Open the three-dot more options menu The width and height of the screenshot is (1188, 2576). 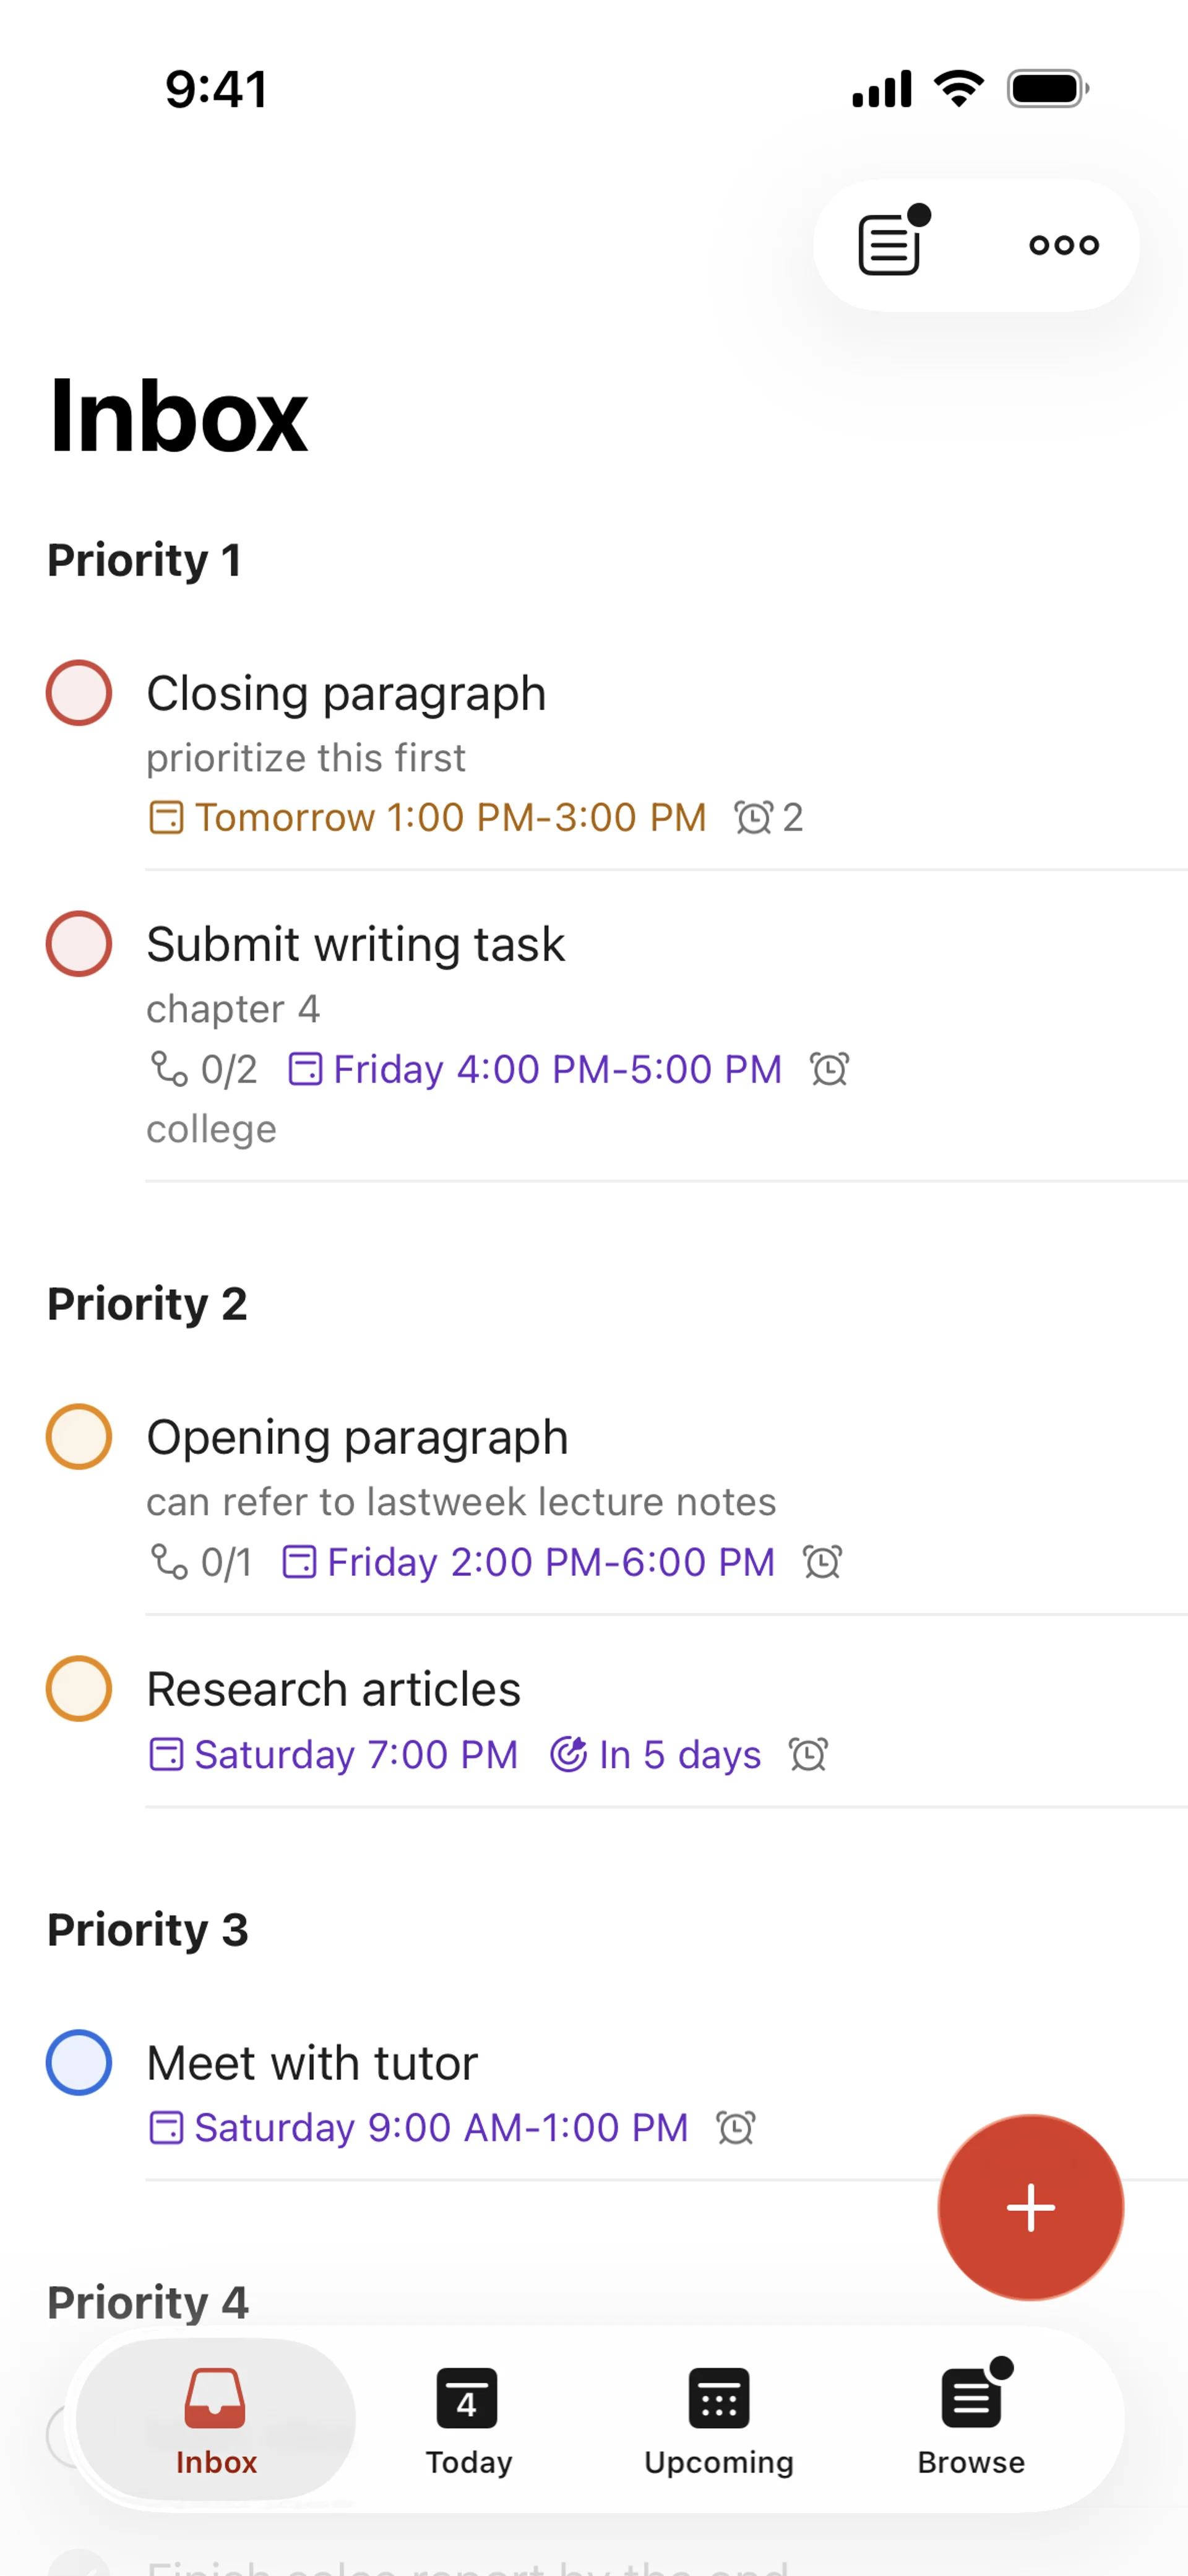click(x=1063, y=245)
